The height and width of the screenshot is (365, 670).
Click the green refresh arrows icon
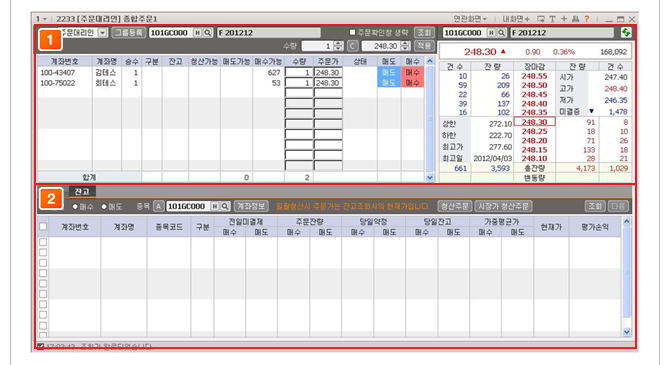click(x=626, y=32)
